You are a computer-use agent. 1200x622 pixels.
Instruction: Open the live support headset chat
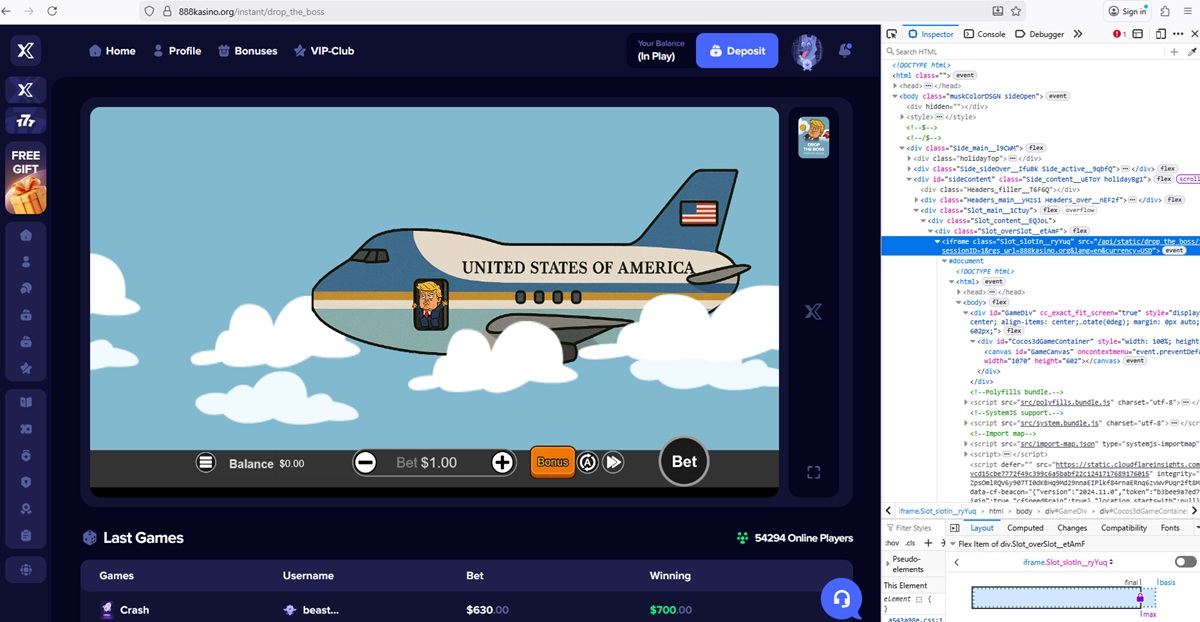click(x=841, y=598)
